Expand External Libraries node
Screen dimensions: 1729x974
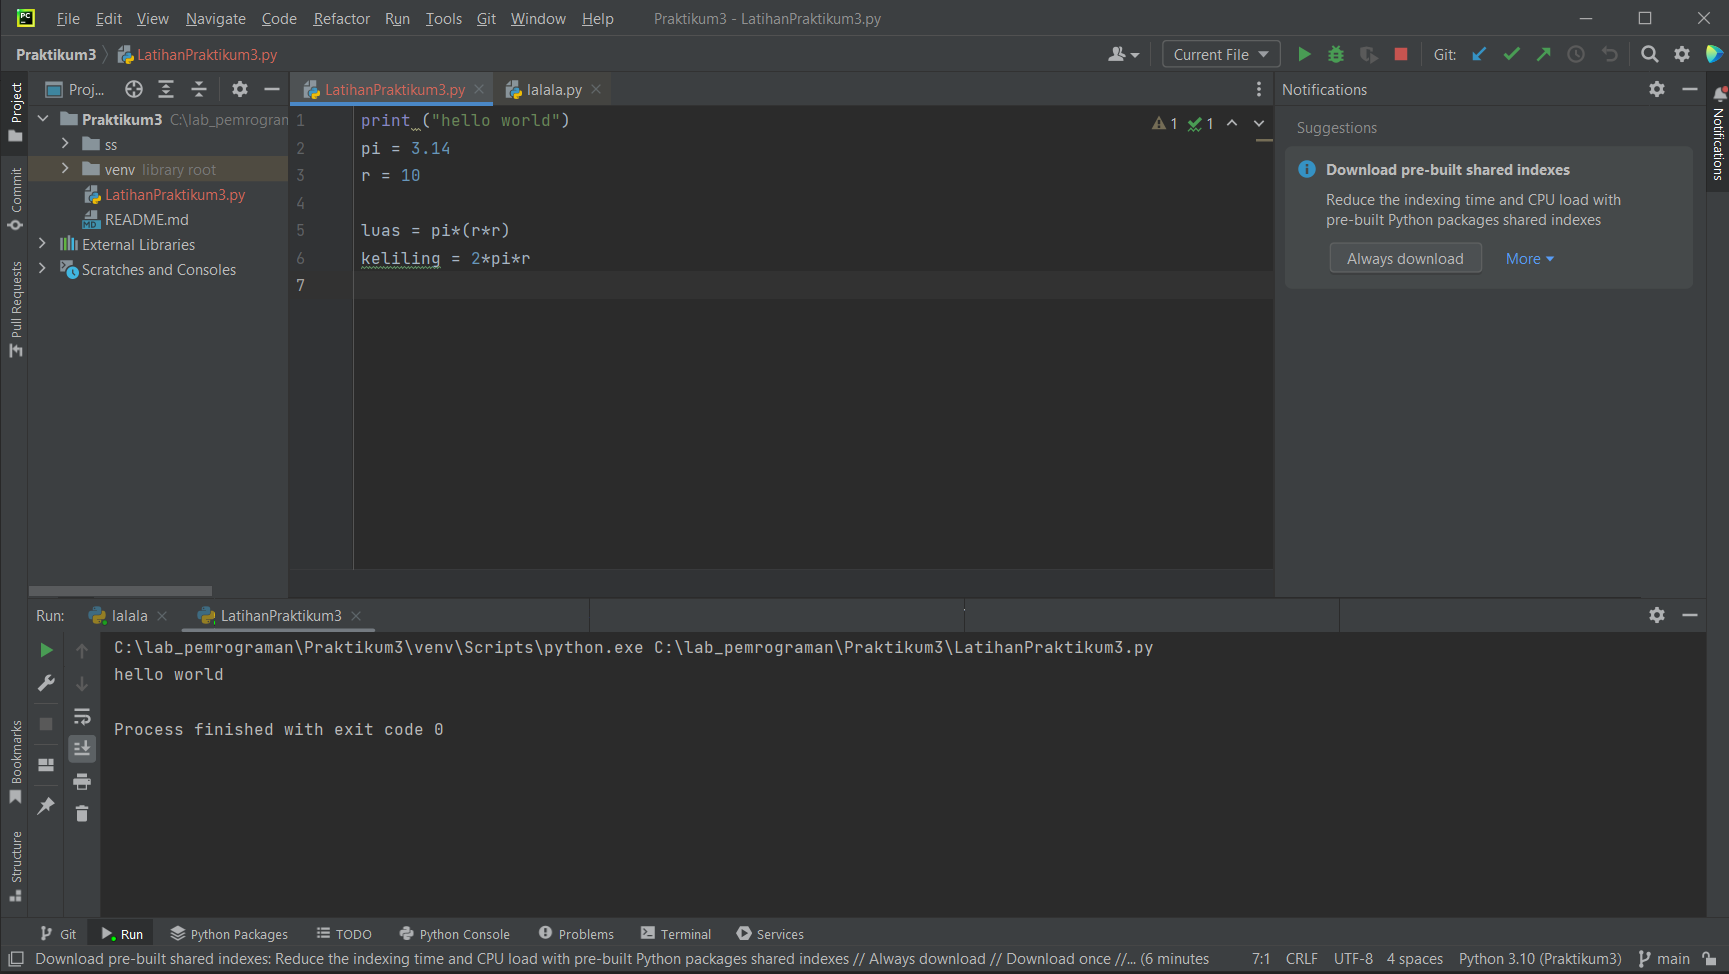tap(42, 244)
